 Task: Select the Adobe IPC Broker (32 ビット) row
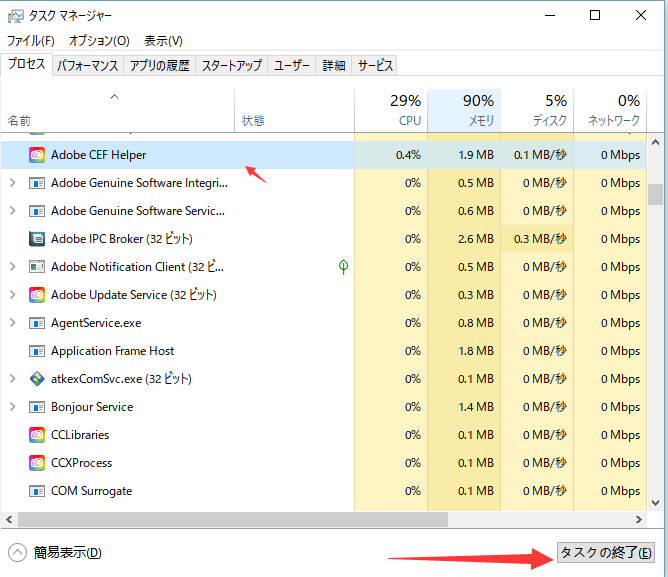[324, 239]
